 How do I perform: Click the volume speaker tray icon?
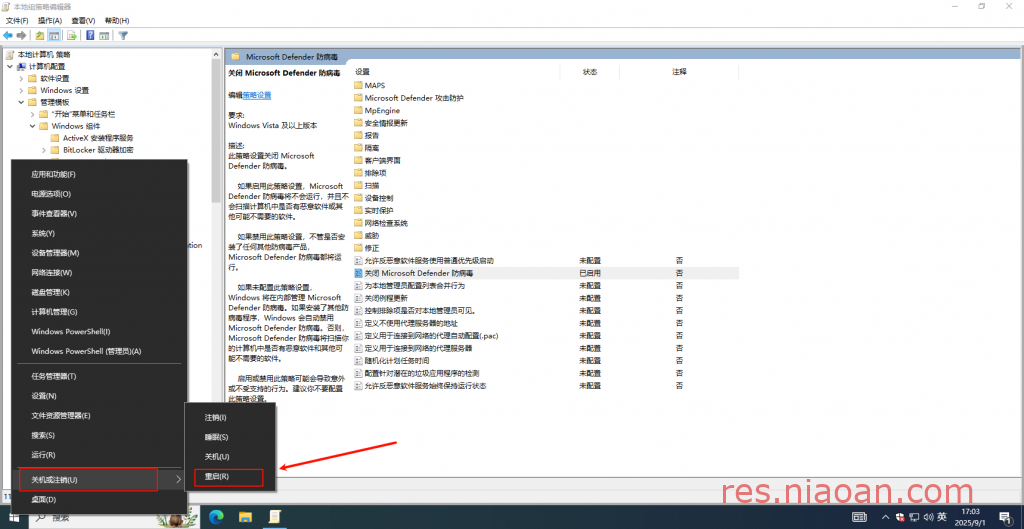pos(928,517)
